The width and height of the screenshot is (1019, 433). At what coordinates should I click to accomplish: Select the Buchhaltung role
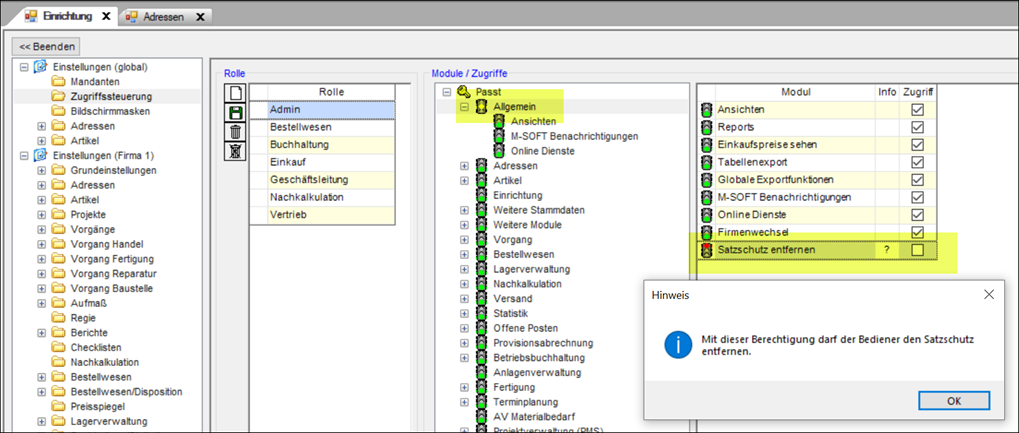pyautogui.click(x=331, y=144)
